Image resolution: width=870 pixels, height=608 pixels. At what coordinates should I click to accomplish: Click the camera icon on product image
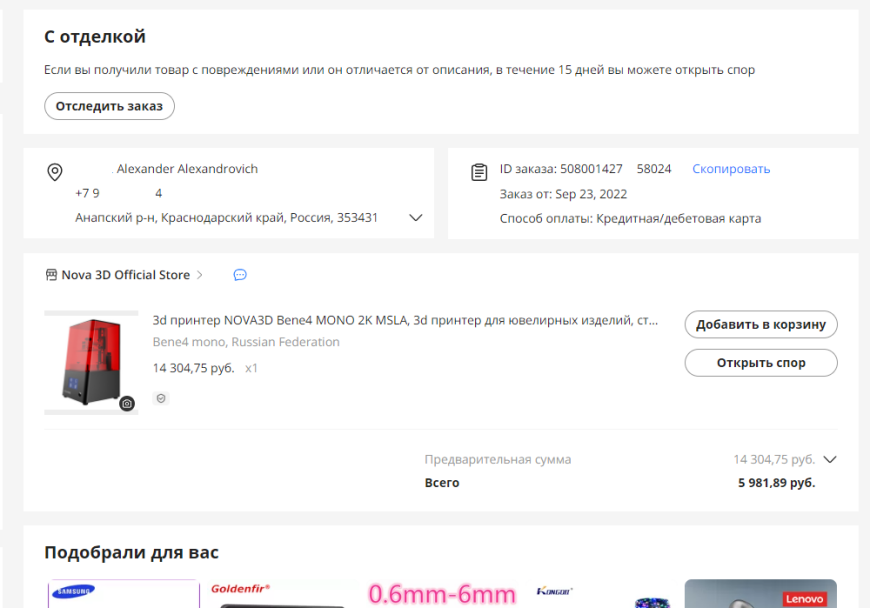[x=127, y=403]
